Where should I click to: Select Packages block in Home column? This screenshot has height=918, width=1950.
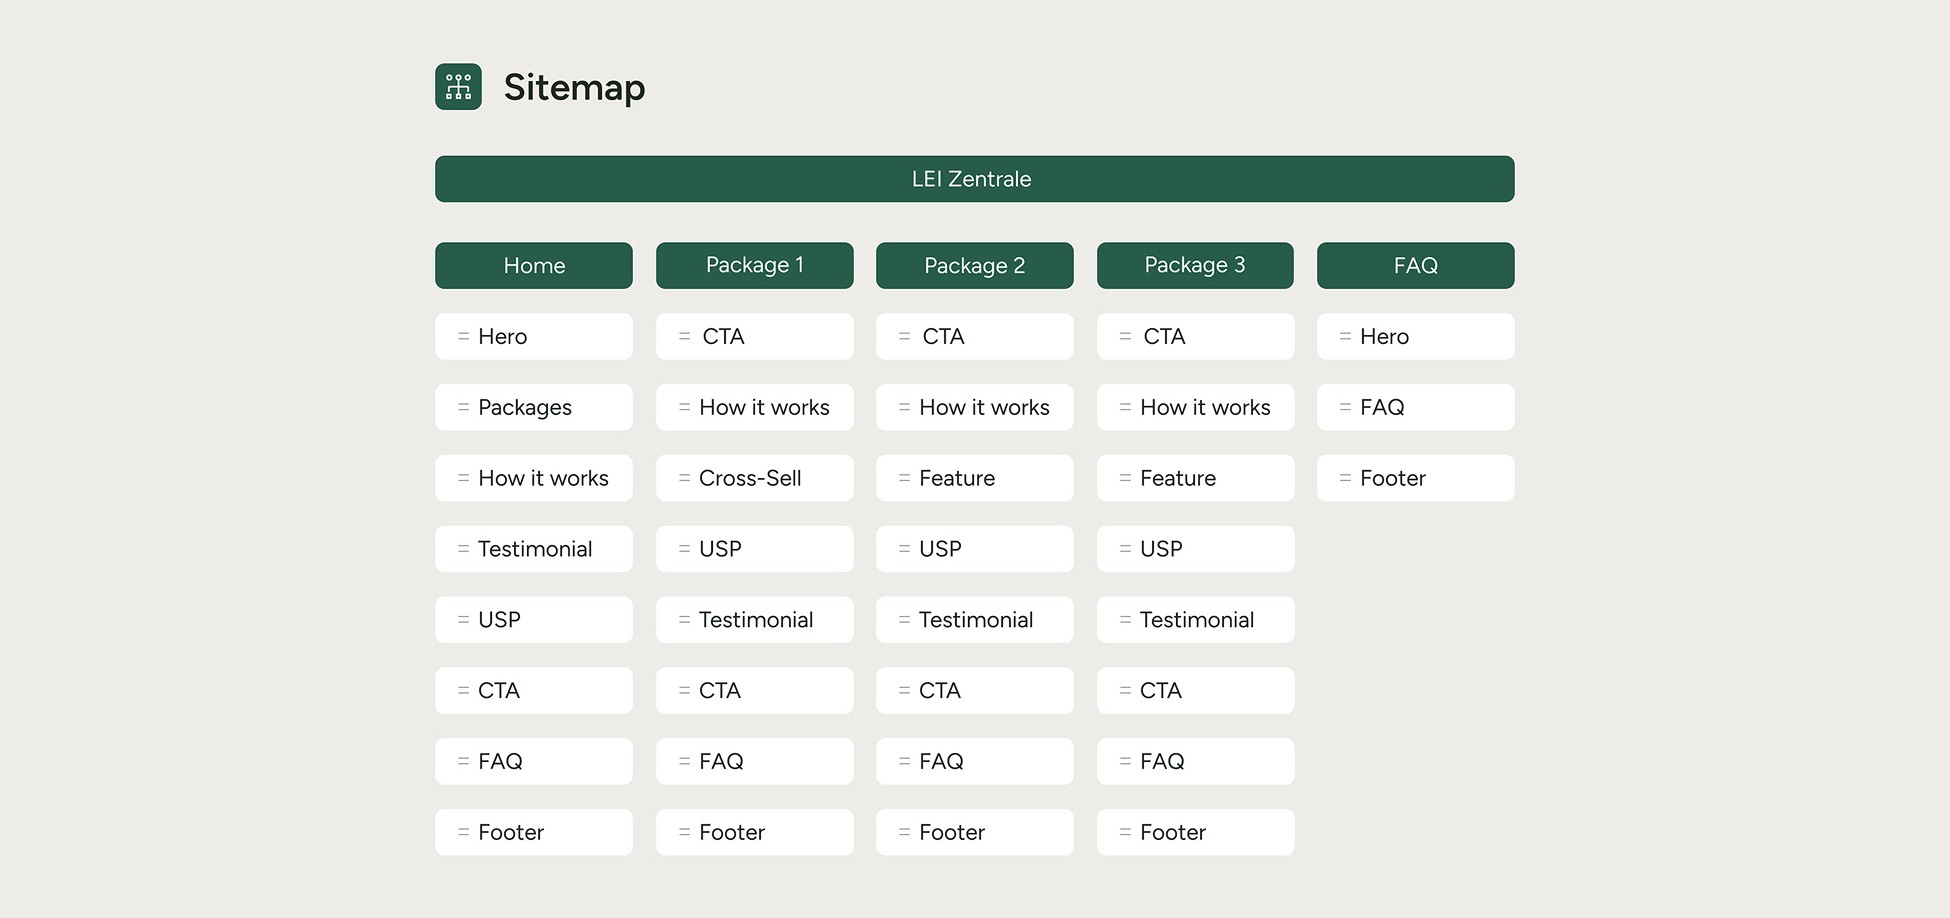(534, 407)
